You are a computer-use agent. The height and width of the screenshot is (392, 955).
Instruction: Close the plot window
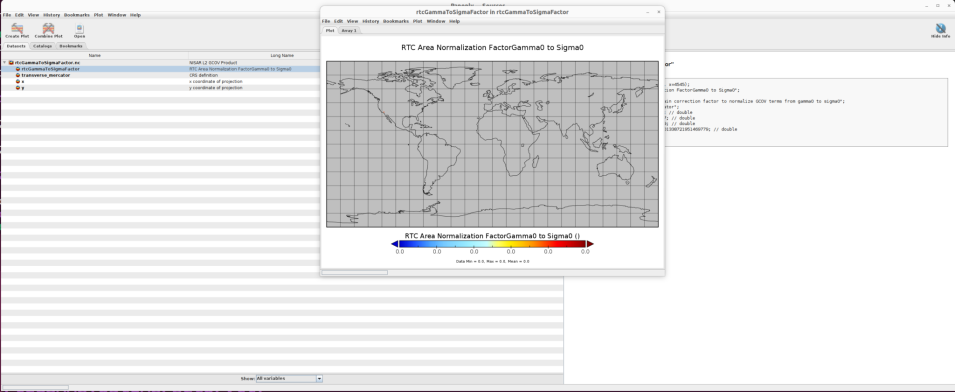[x=658, y=12]
